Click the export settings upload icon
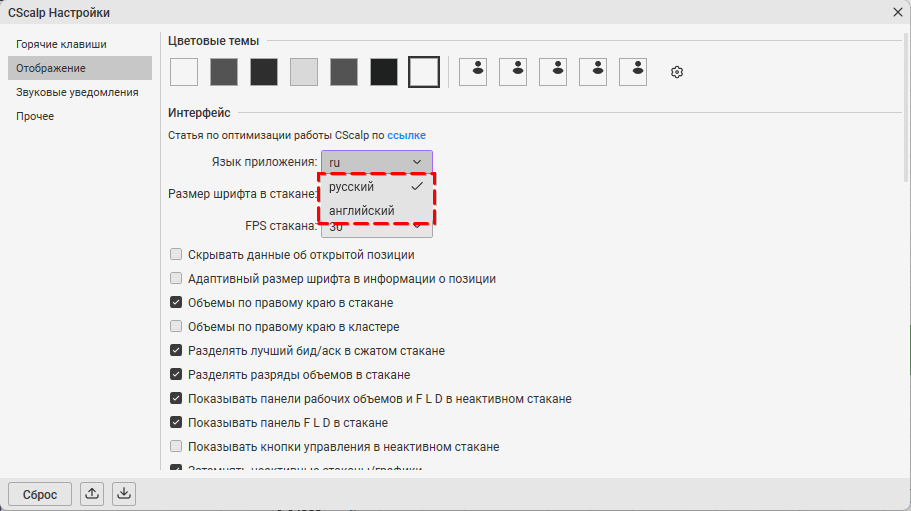The width and height of the screenshot is (911, 511). (x=92, y=493)
